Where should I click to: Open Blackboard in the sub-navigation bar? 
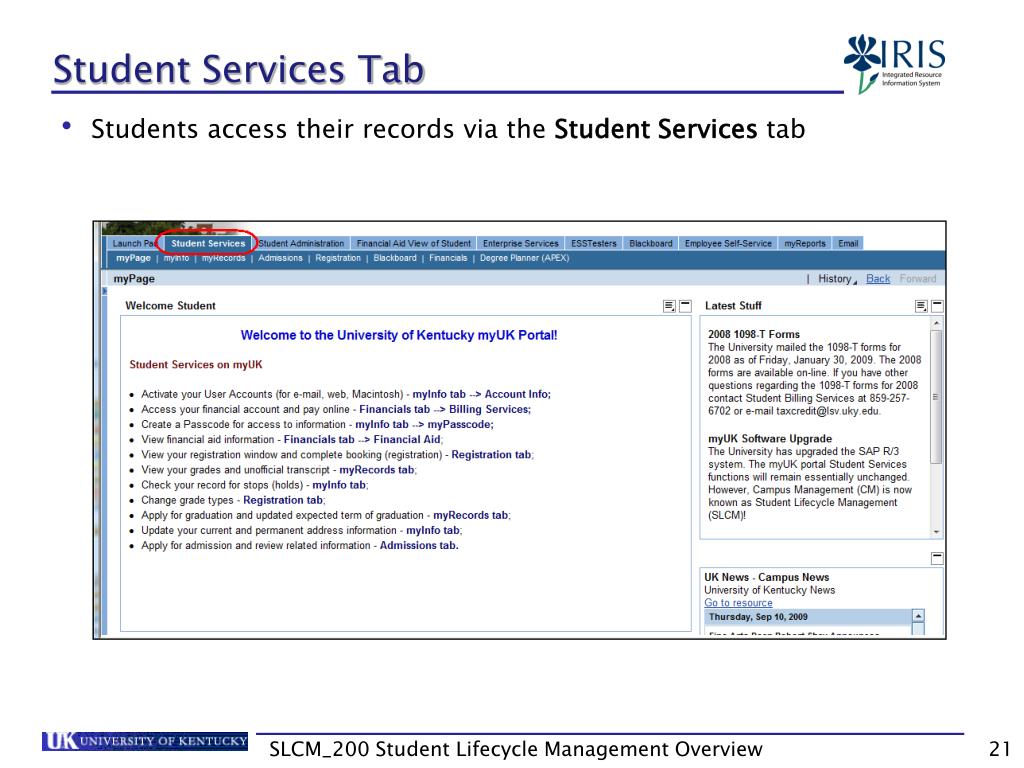[x=394, y=258]
